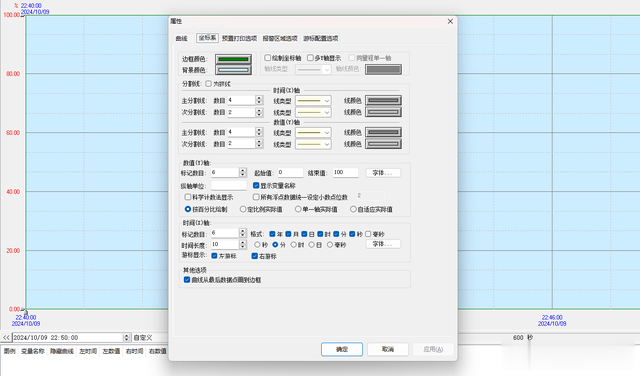Pick the light blue 背景颜色 swatch

click(x=233, y=70)
